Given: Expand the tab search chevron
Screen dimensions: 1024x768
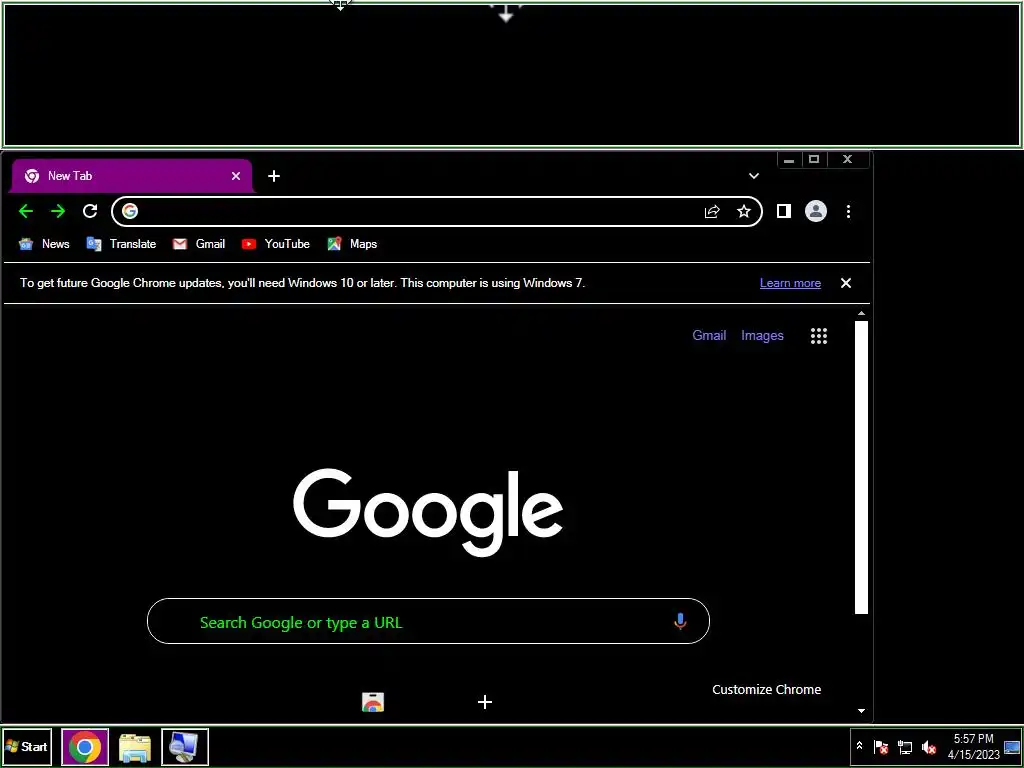Looking at the screenshot, I should [754, 176].
